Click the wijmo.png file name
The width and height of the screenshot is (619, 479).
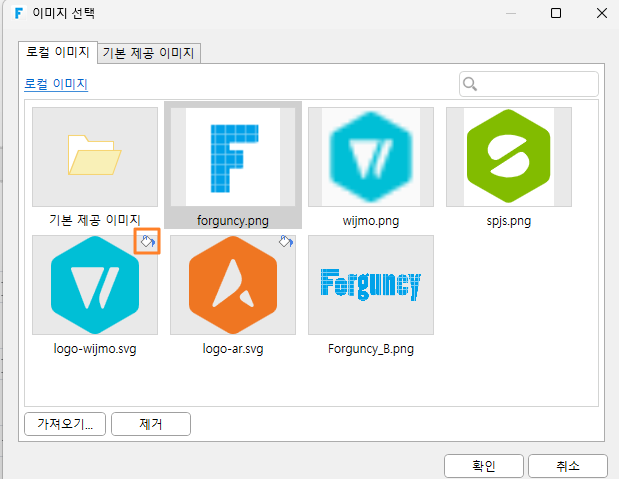[371, 220]
